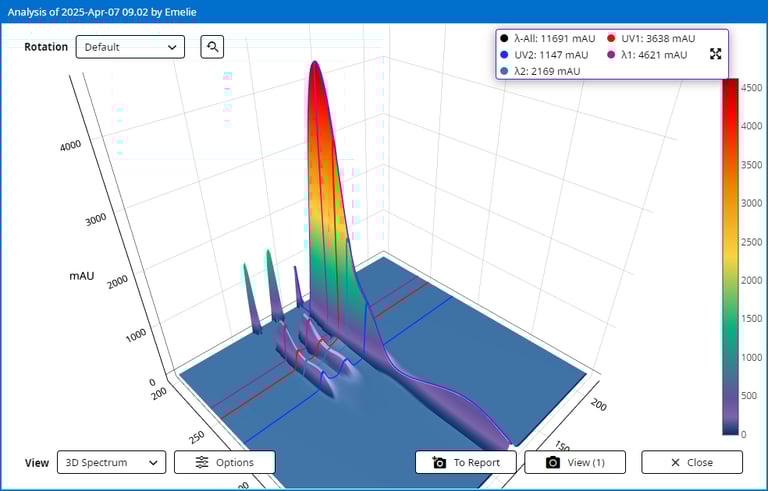Expand the View dropdown showing 3D Spectrum
Image resolution: width=768 pixels, height=491 pixels.
click(111, 462)
